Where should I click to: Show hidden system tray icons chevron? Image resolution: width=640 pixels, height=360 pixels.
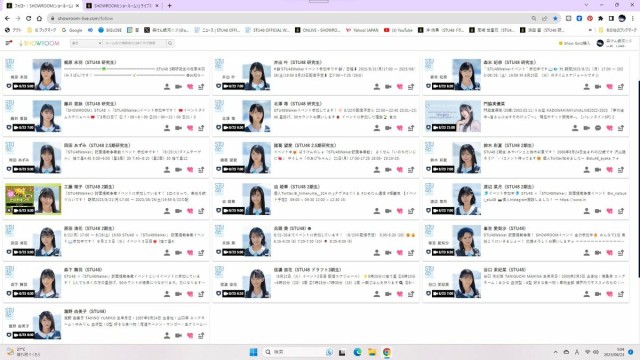556,352
